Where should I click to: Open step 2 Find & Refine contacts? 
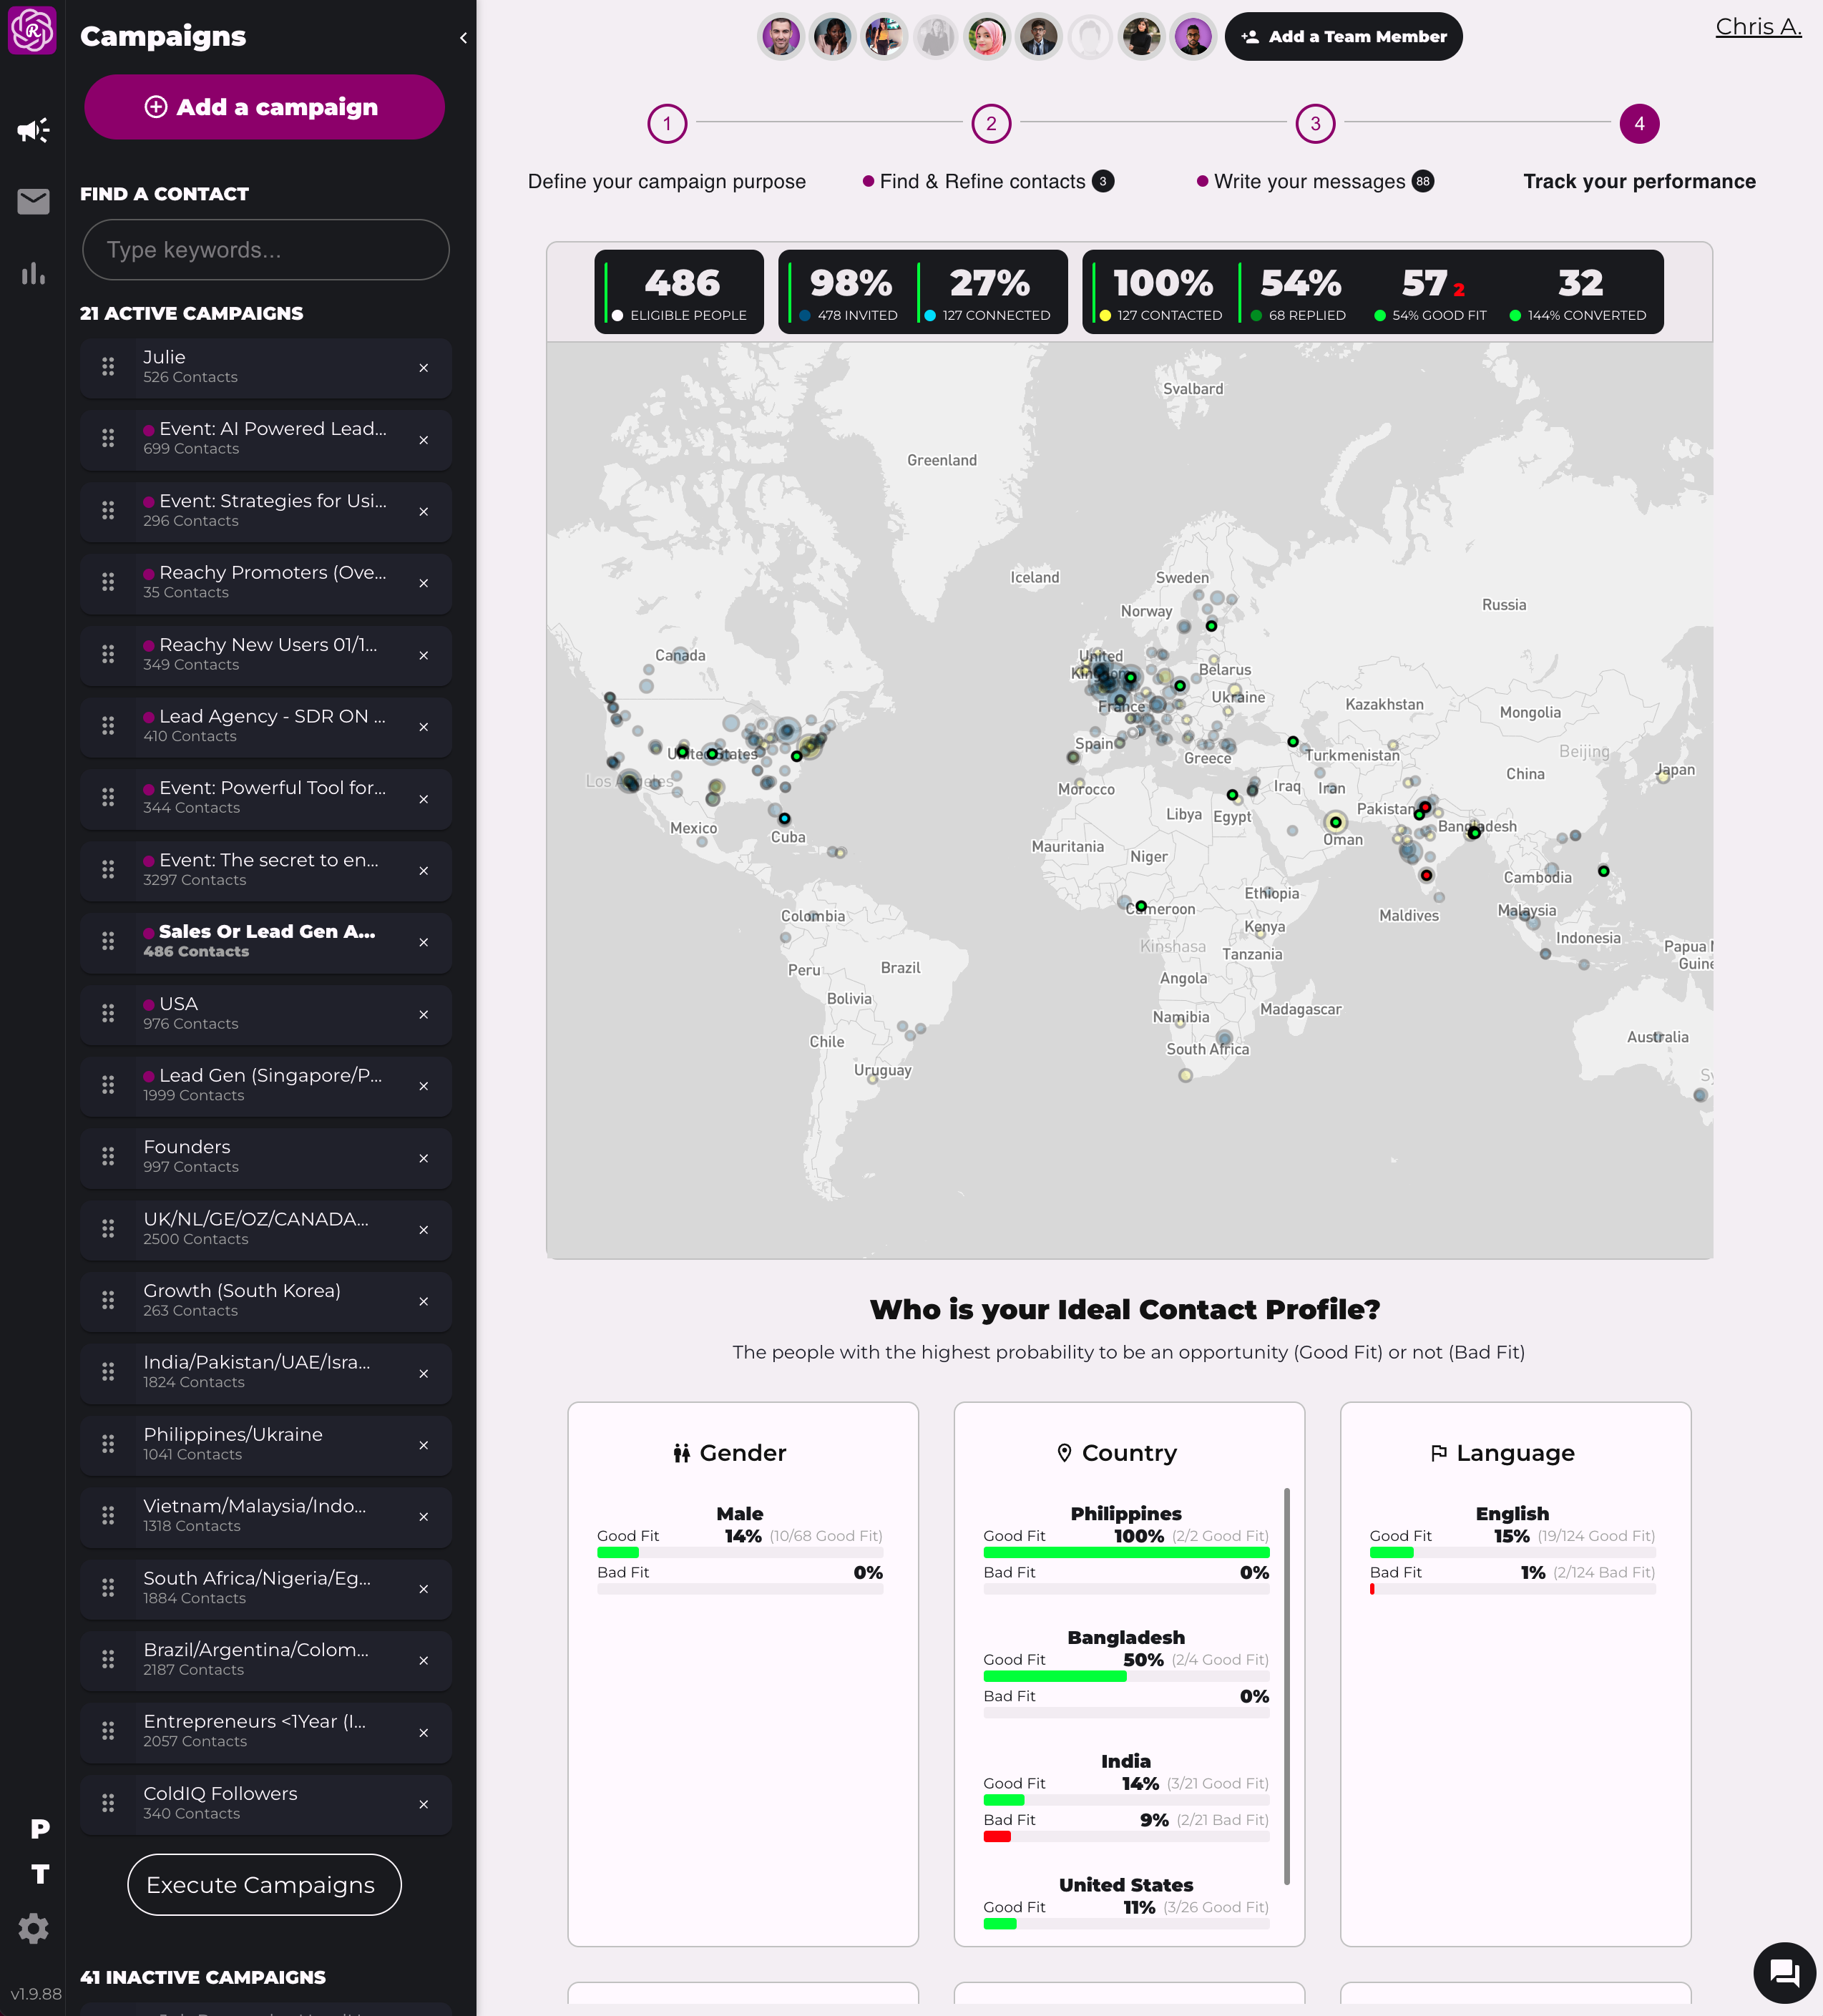pos(982,181)
